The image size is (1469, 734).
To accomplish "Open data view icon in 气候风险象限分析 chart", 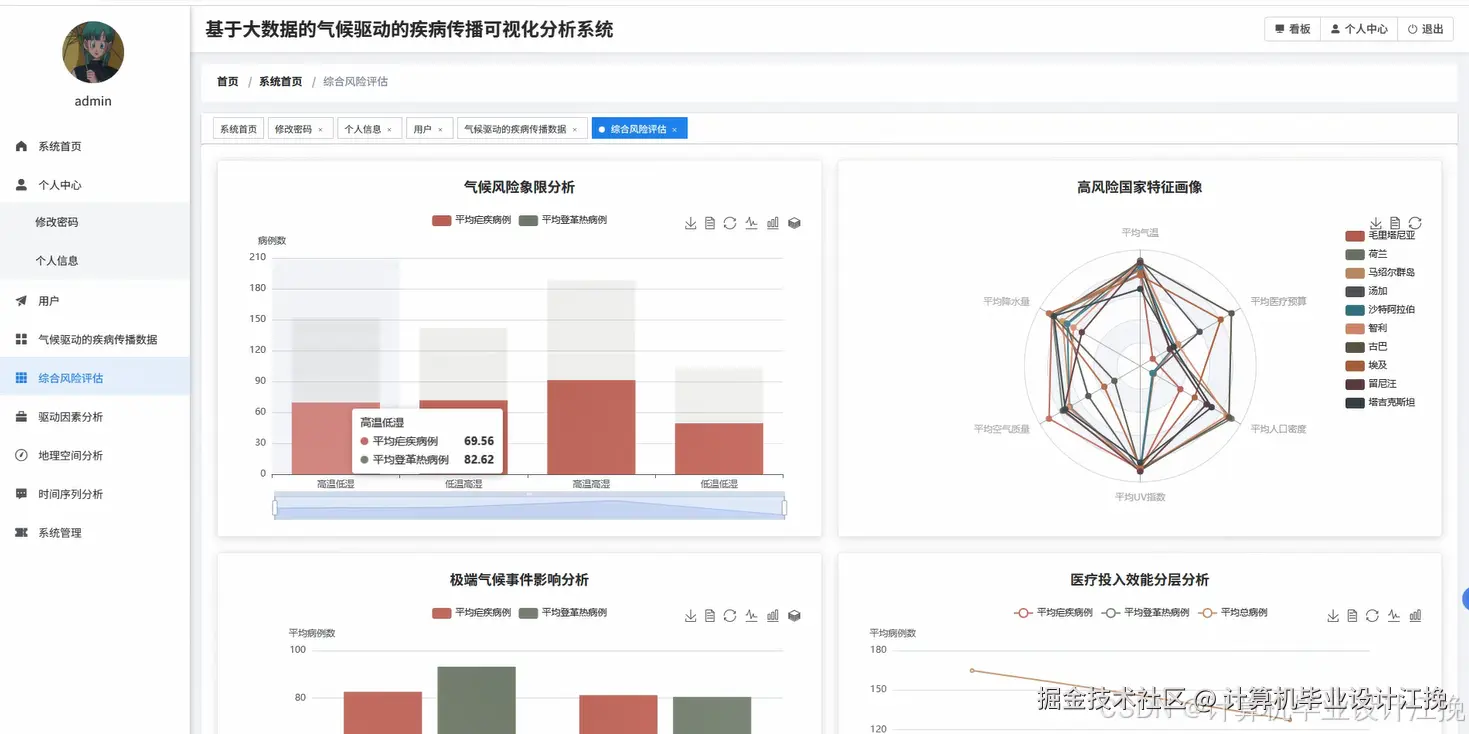I will [x=710, y=223].
